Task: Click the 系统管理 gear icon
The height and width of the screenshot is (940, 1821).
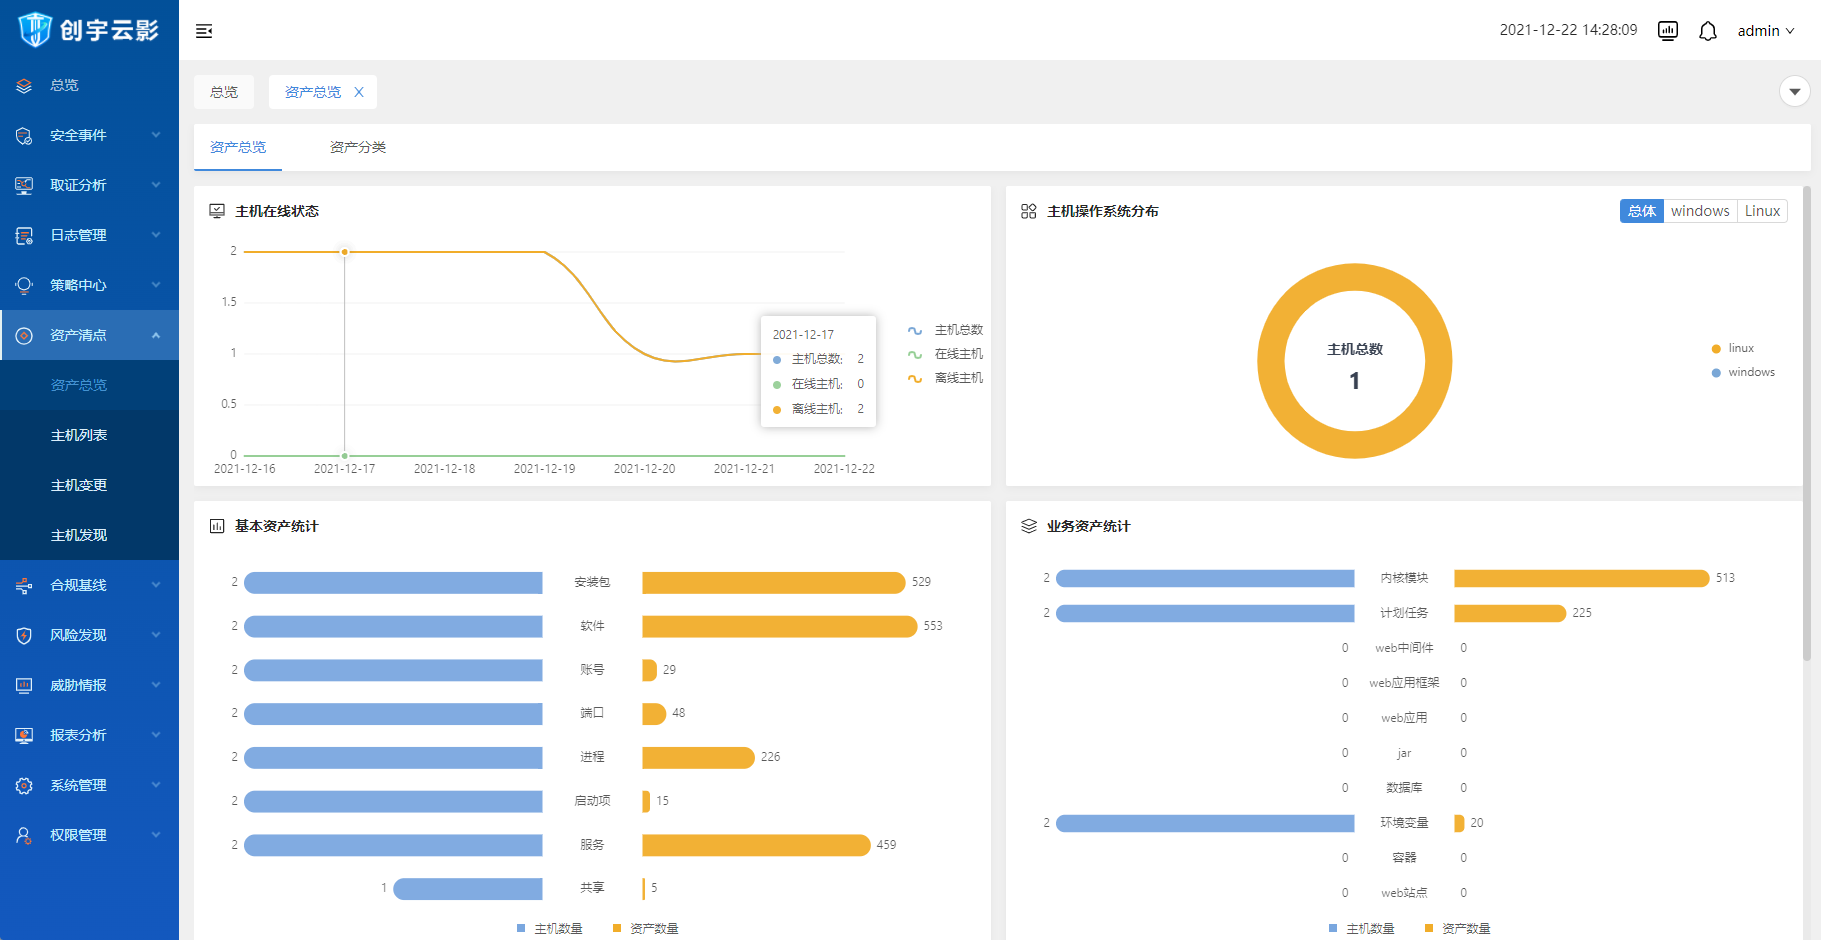Action: click(x=24, y=786)
